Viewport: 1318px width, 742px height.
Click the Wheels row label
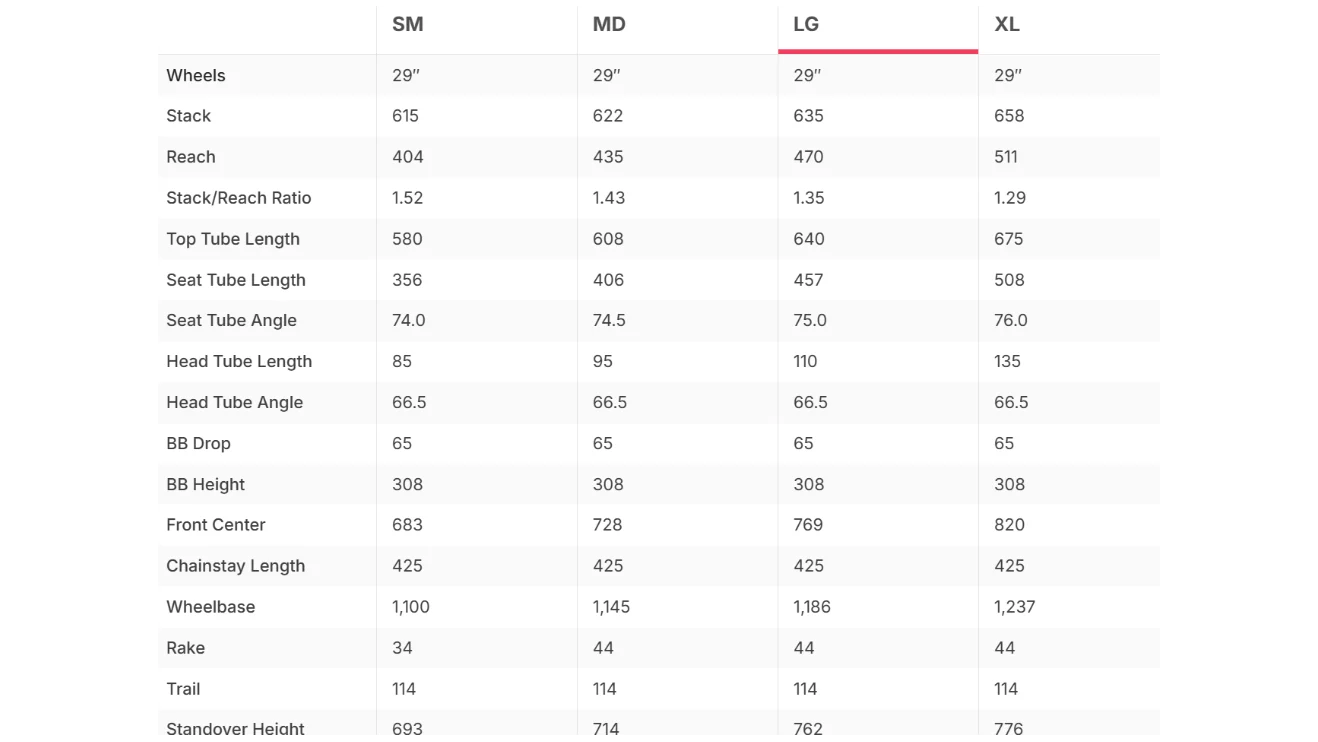tap(196, 76)
